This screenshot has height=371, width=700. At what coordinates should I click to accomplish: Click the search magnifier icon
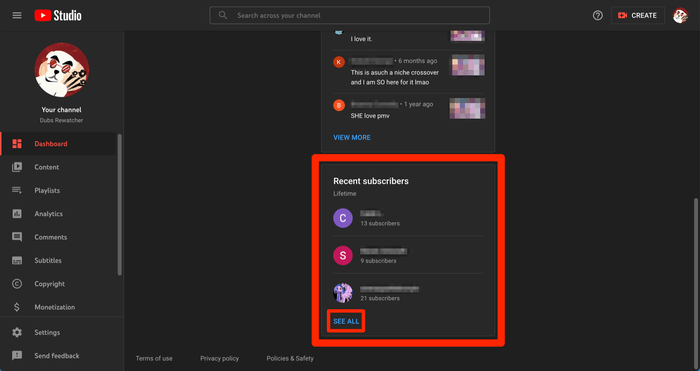point(223,15)
